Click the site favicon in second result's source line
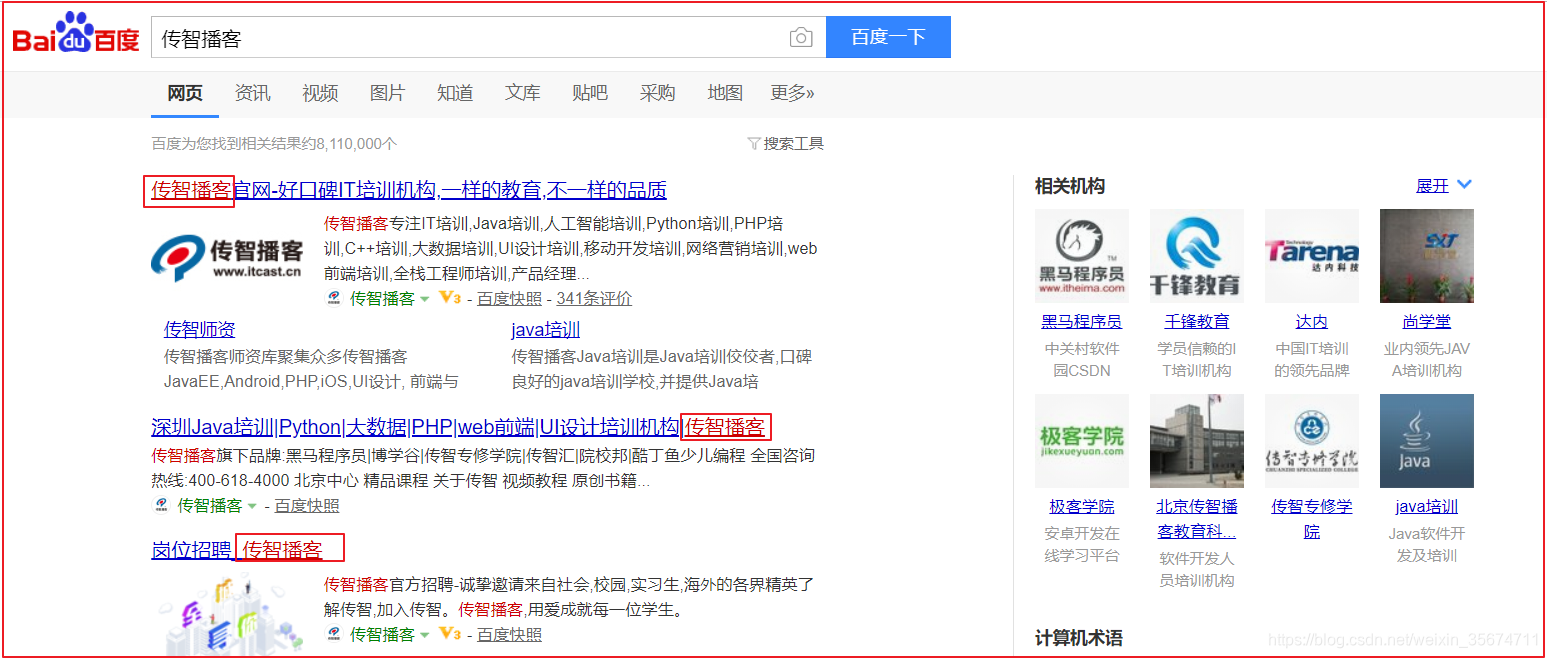1547x658 pixels. click(x=162, y=505)
